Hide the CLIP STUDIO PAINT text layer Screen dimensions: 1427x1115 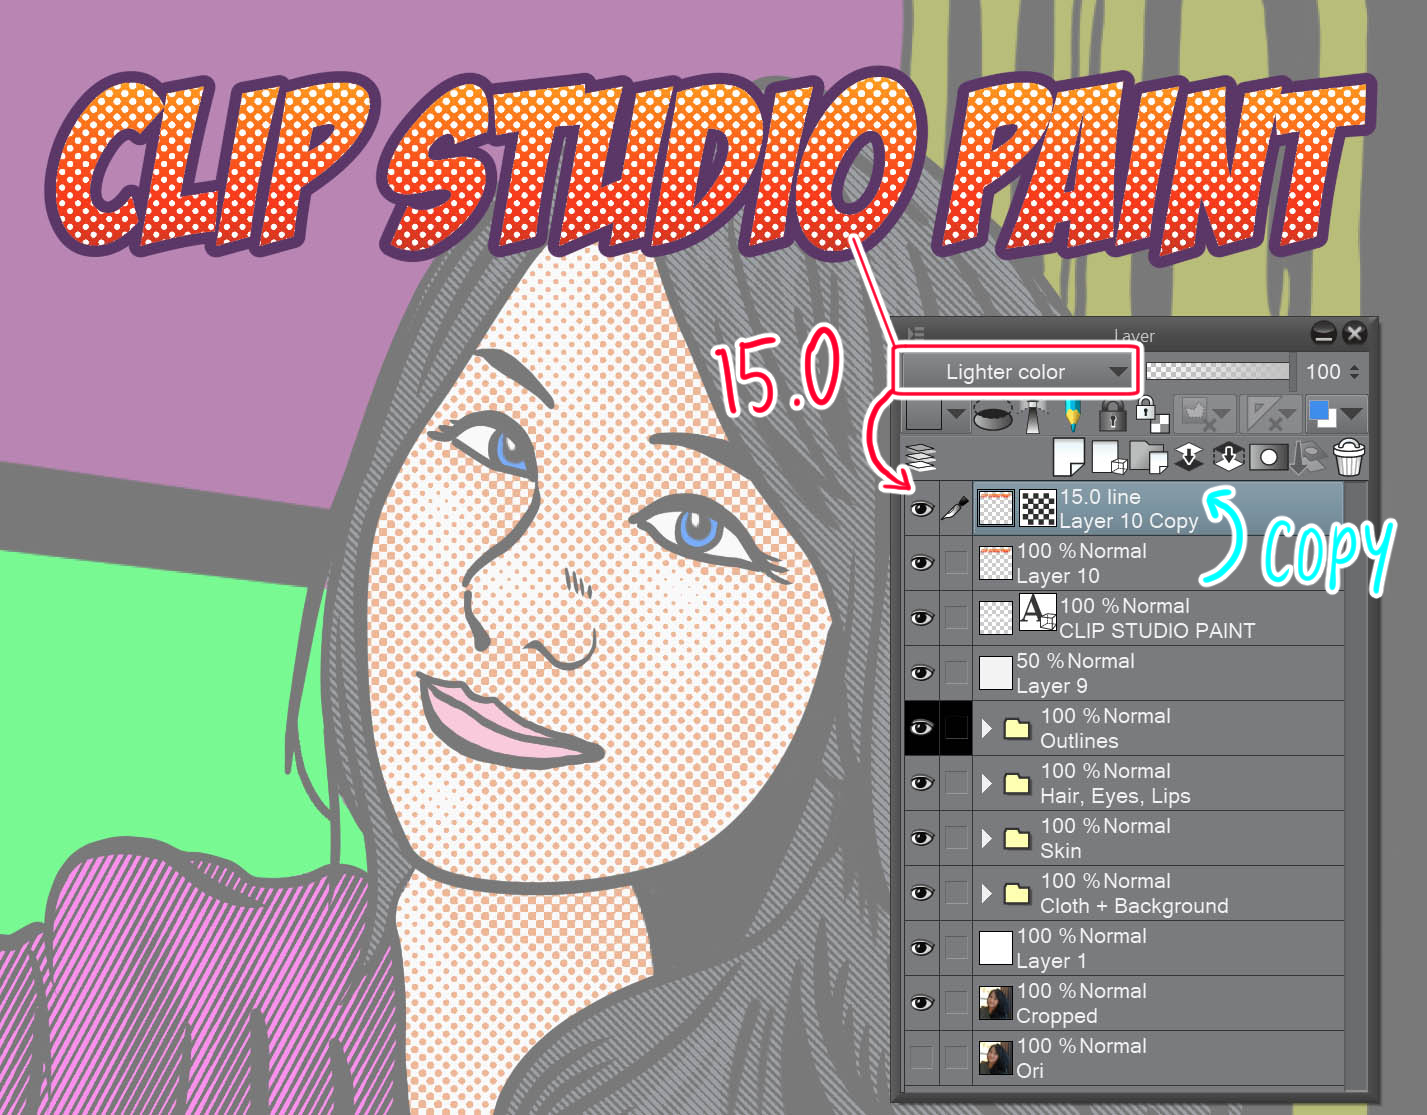click(x=921, y=618)
